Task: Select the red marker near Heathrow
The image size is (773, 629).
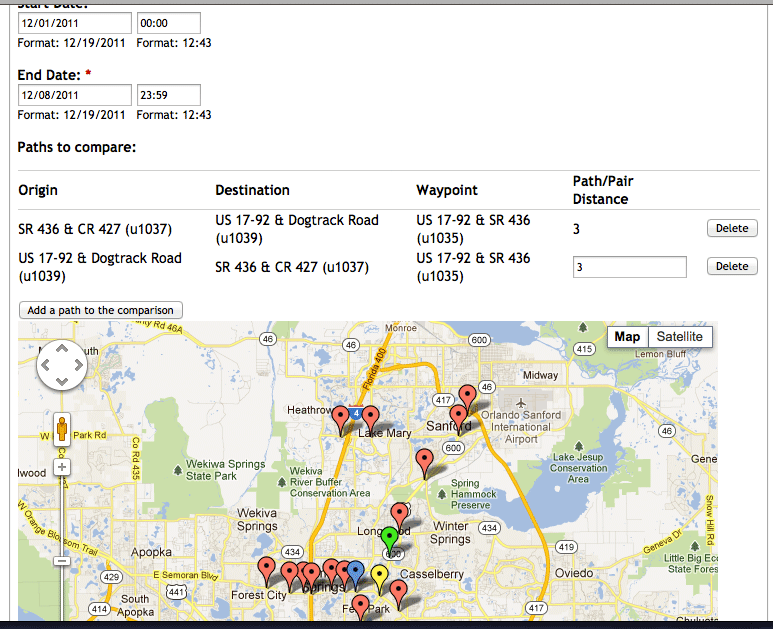Action: pos(341,417)
